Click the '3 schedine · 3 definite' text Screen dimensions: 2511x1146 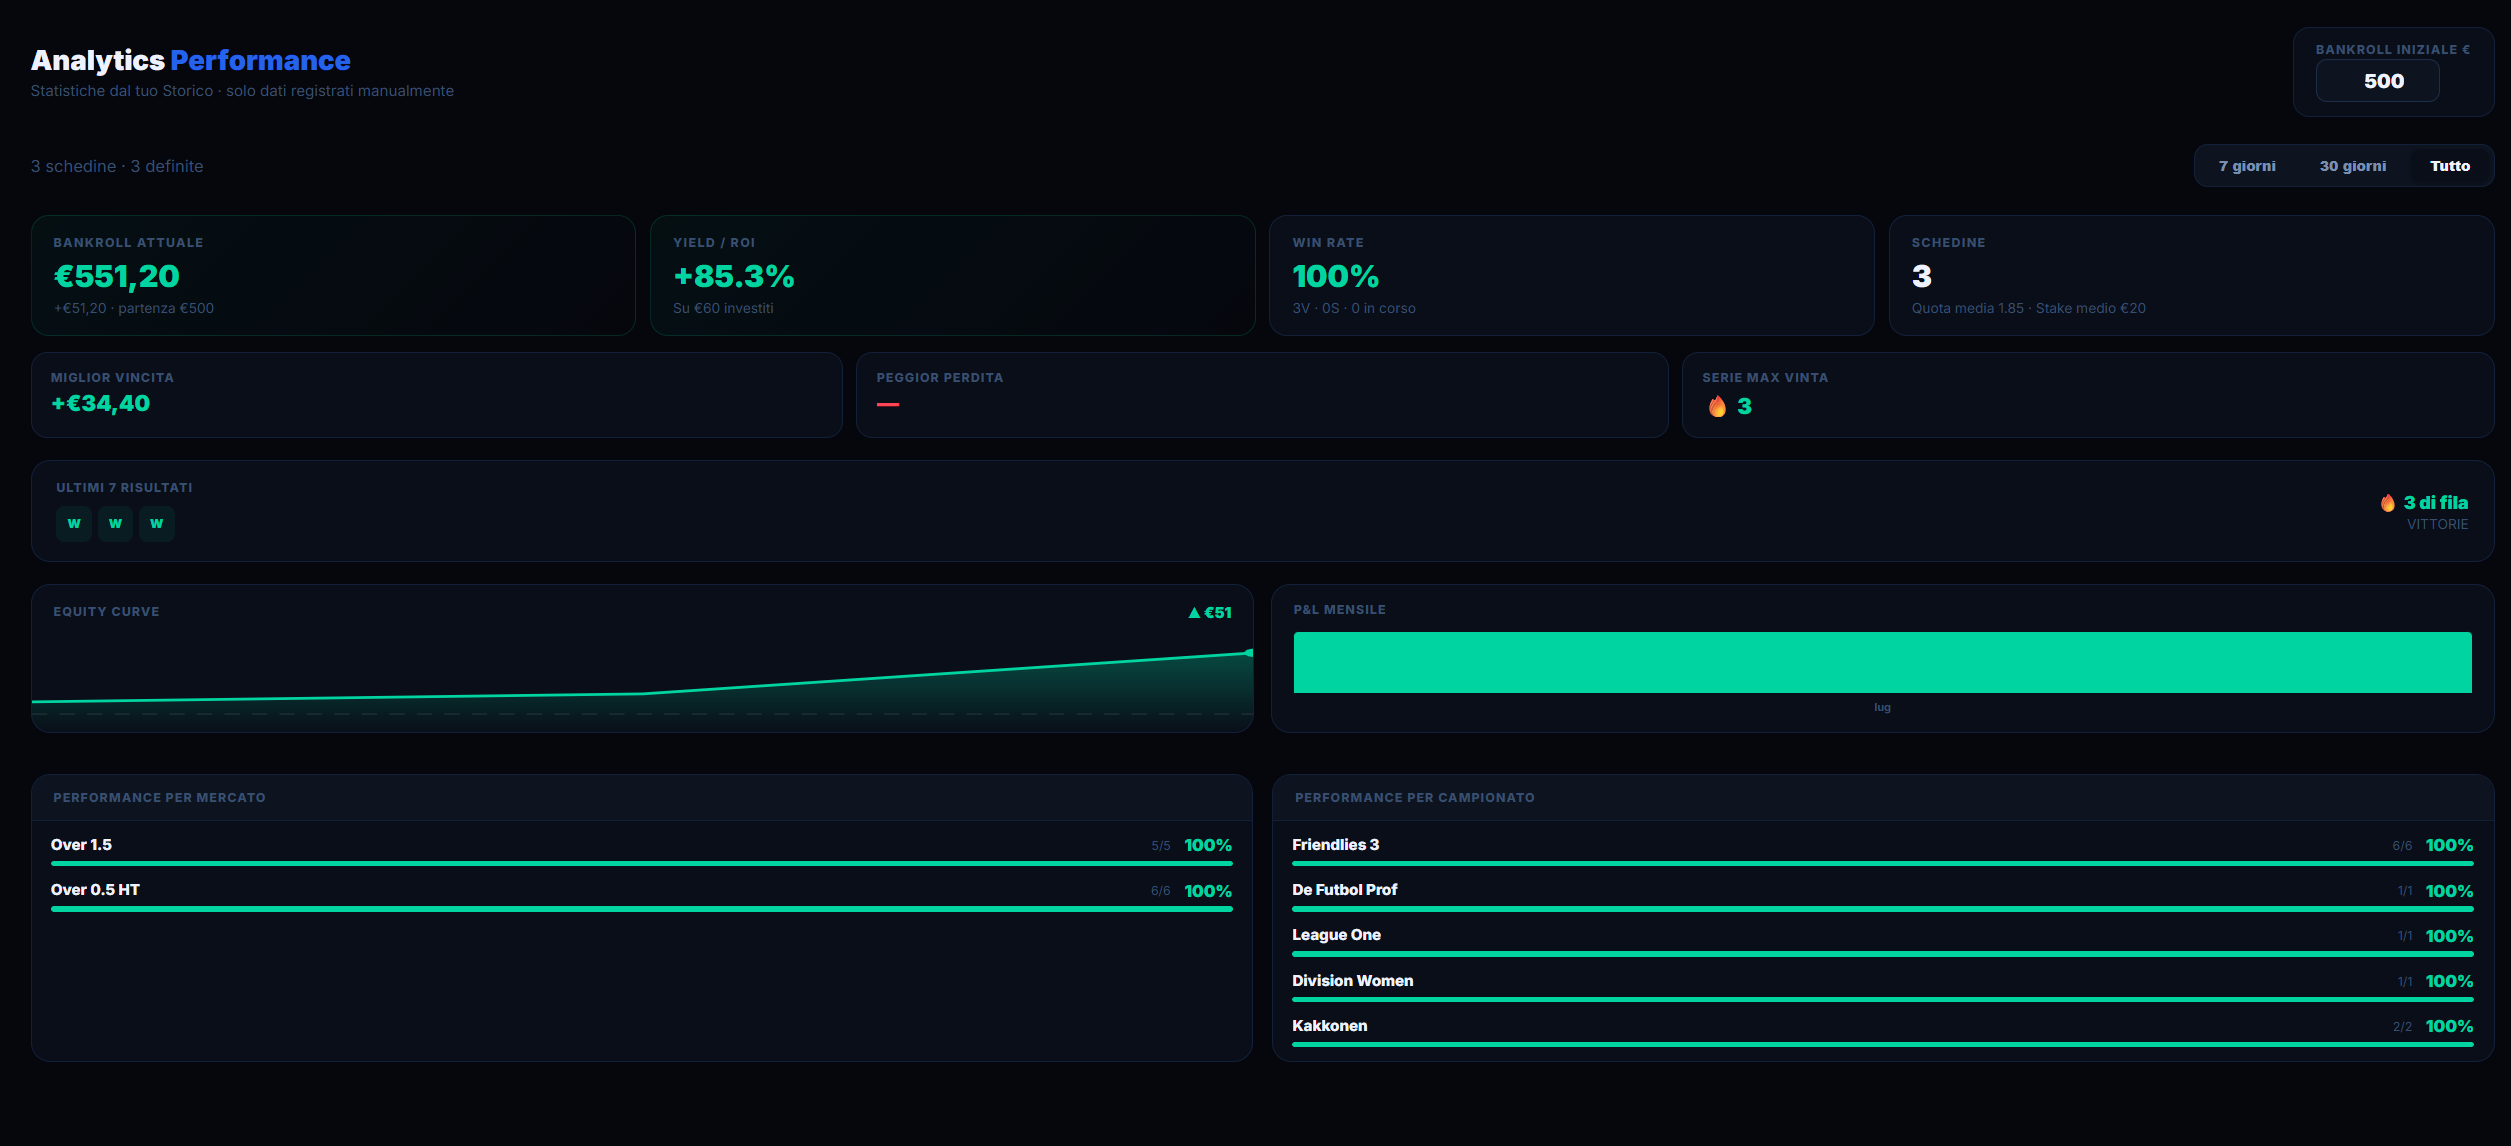pos(117,166)
